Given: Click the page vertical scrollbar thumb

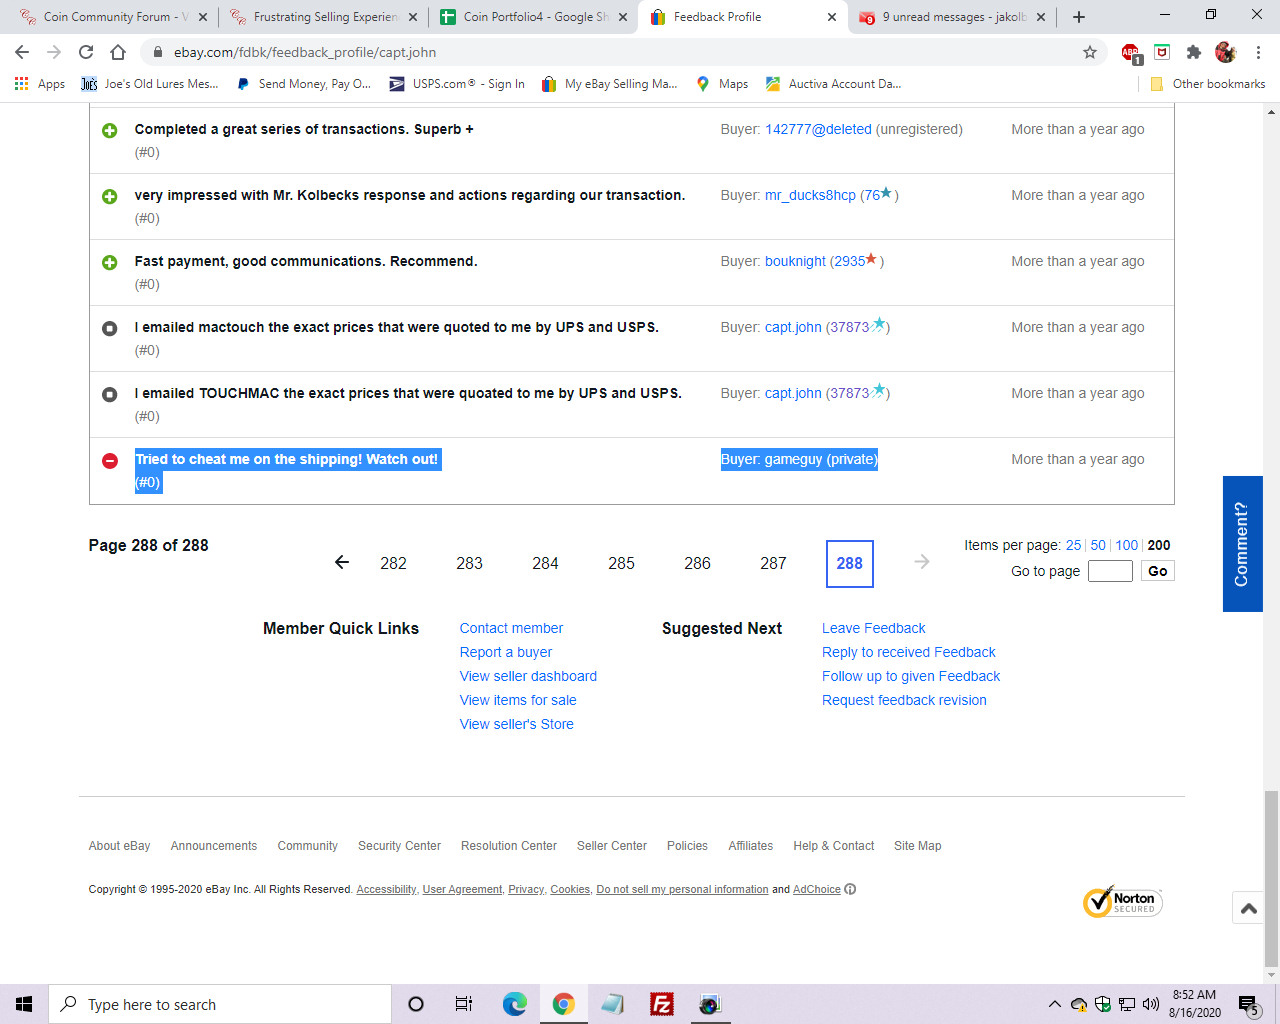Looking at the screenshot, I should (1271, 878).
